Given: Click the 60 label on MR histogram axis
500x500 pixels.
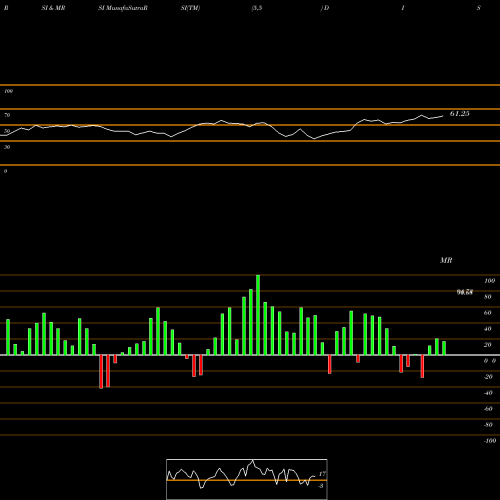Looking at the screenshot, I should (x=488, y=313).
